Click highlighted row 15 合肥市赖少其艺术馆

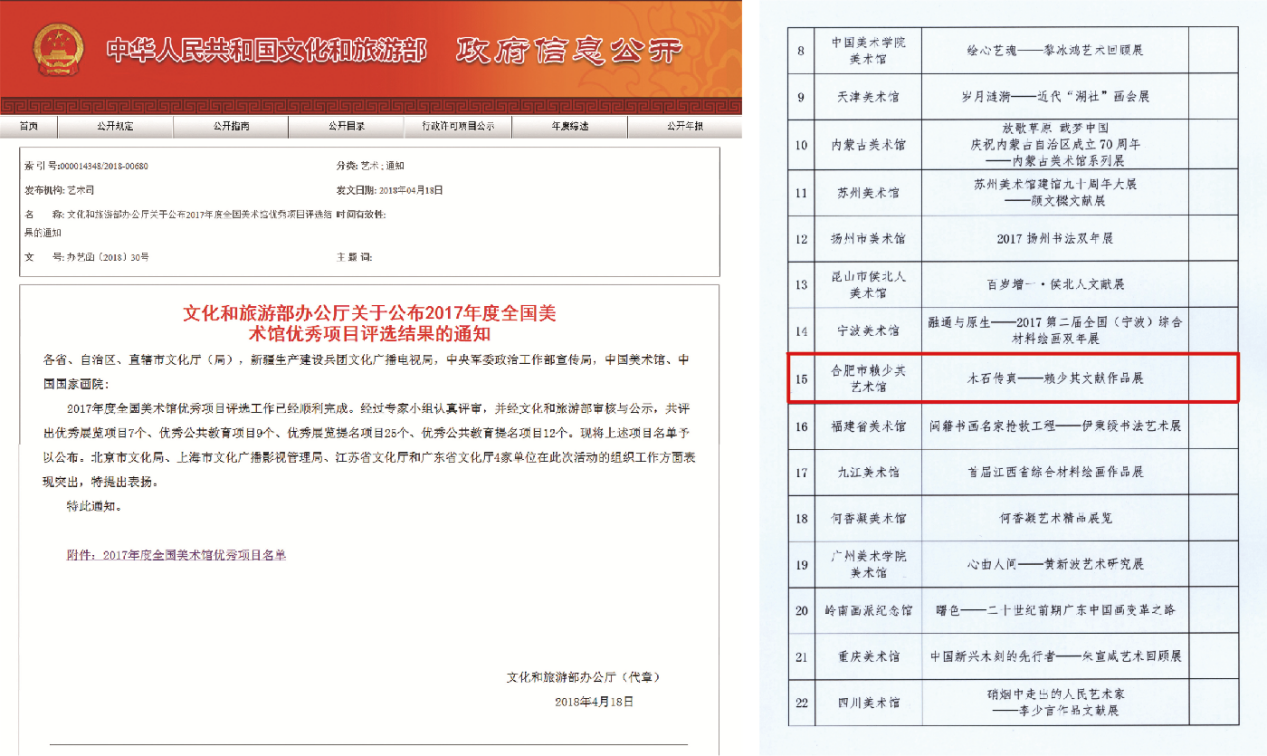[1012, 378]
